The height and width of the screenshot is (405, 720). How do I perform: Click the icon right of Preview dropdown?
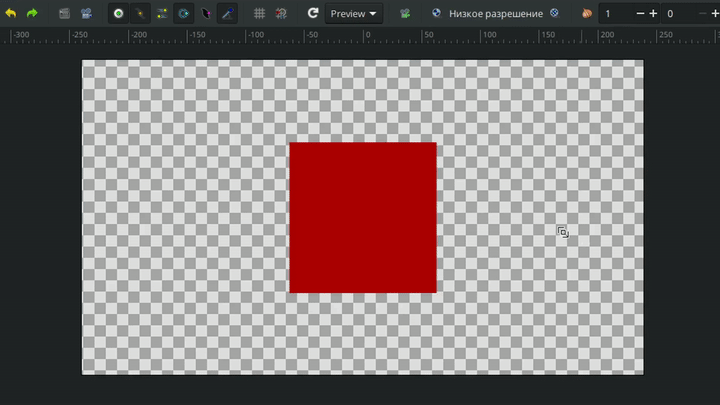tap(405, 14)
